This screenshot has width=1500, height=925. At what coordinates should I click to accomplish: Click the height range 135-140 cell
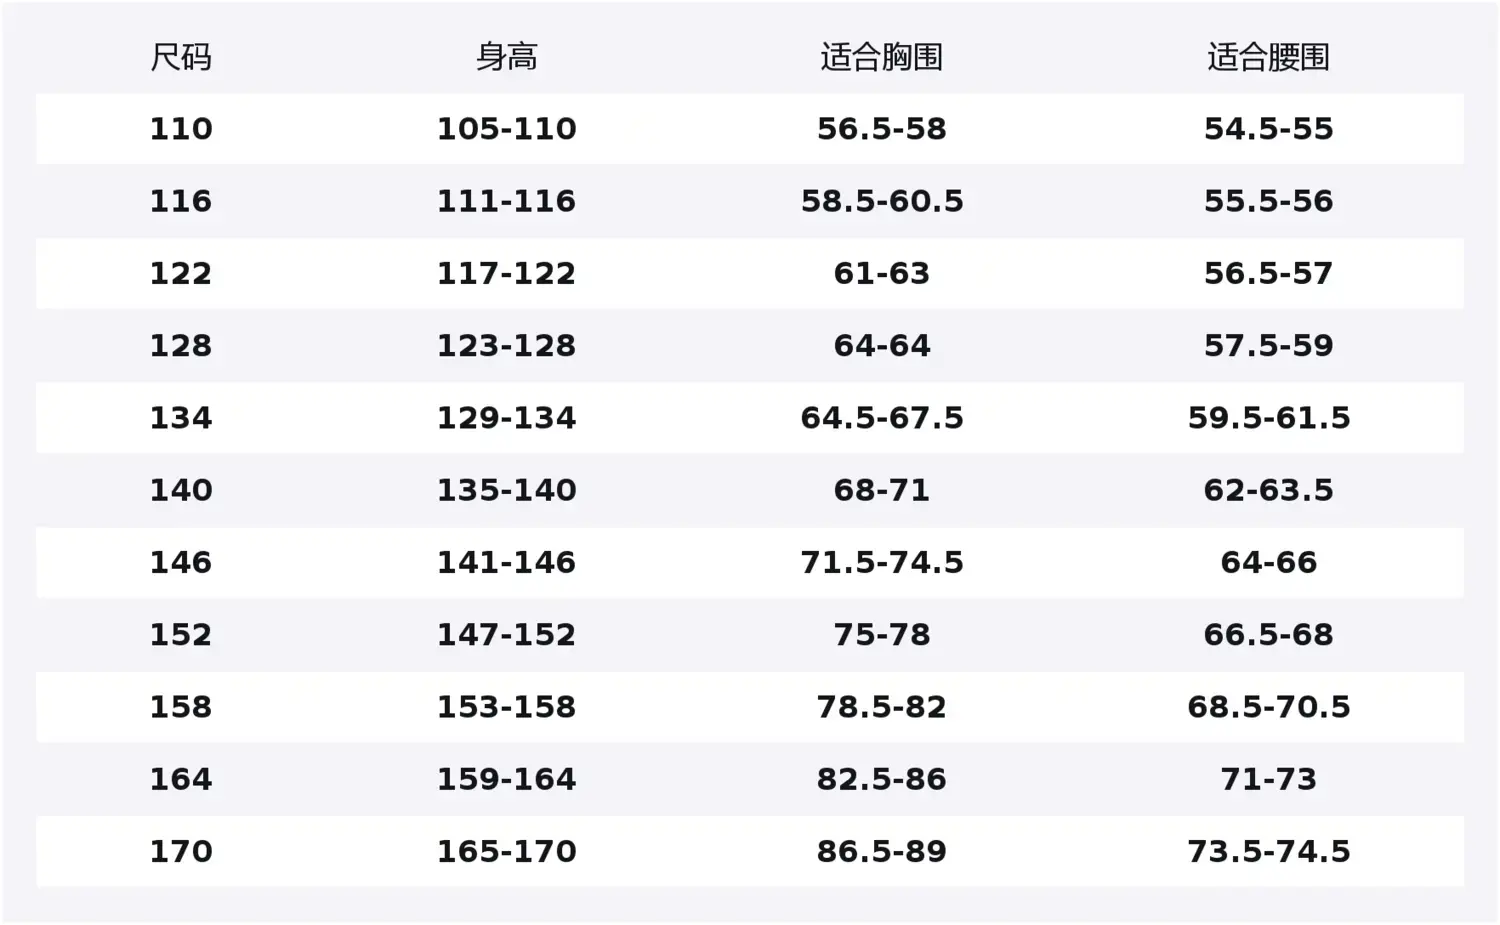pos(506,490)
